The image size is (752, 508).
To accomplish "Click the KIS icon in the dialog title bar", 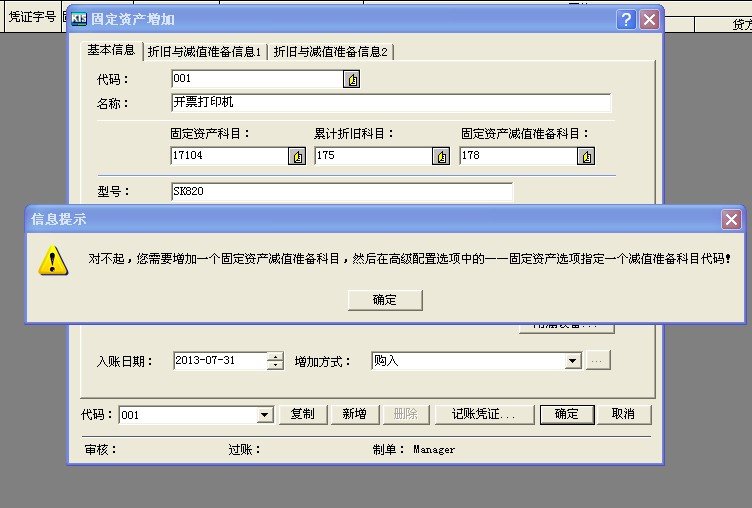I will (79, 18).
